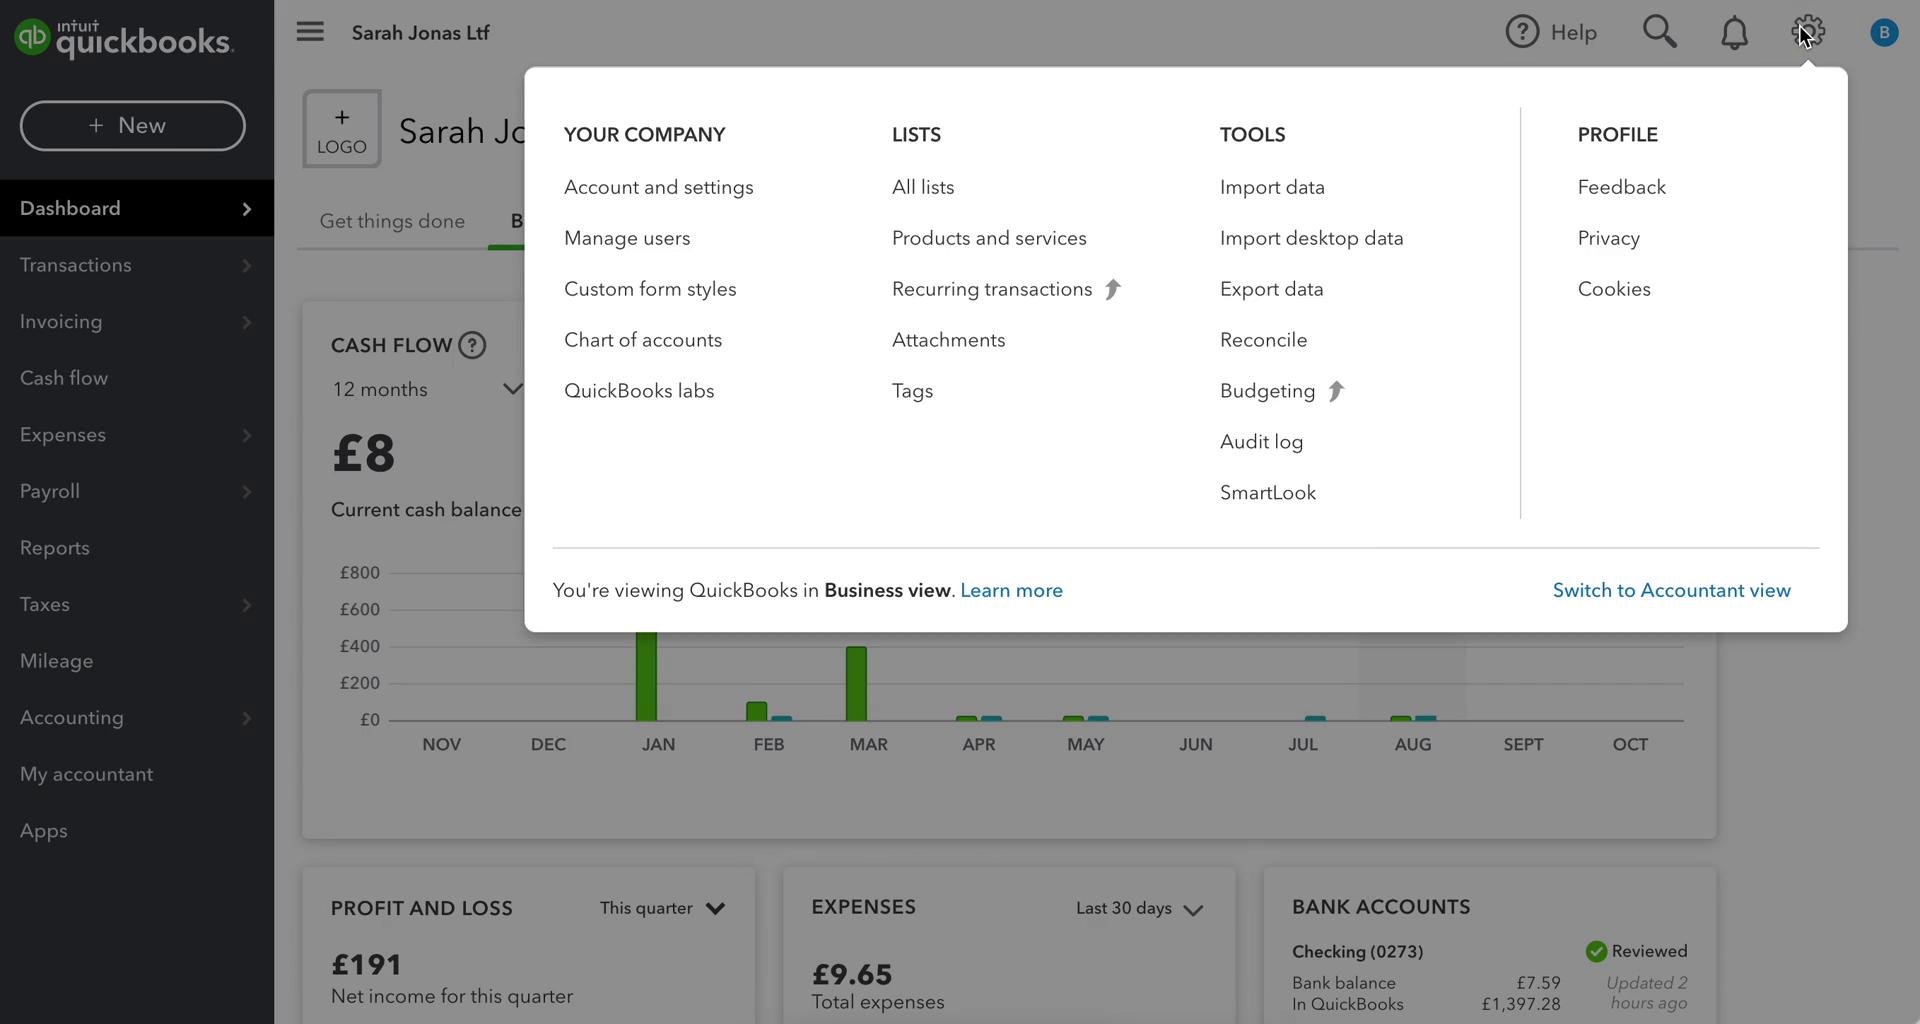Viewport: 1920px width, 1024px height.
Task: Expand the Taxes sidebar submenu
Action: tap(246, 605)
